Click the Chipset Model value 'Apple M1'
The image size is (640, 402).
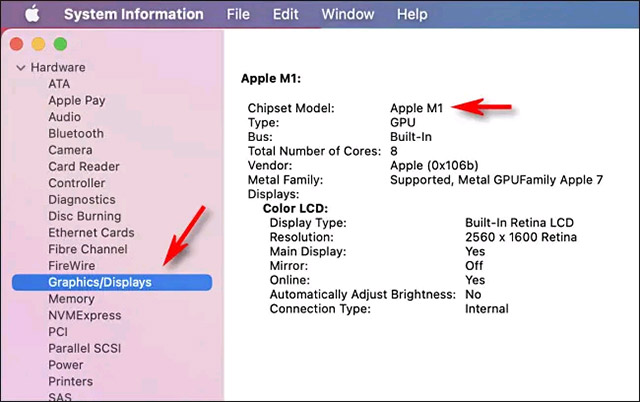click(x=416, y=108)
